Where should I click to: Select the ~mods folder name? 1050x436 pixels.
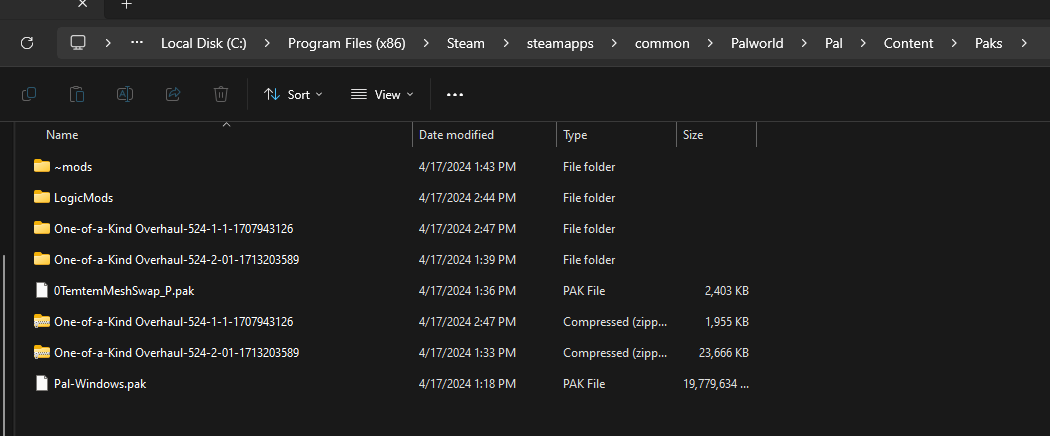pyautogui.click(x=73, y=167)
